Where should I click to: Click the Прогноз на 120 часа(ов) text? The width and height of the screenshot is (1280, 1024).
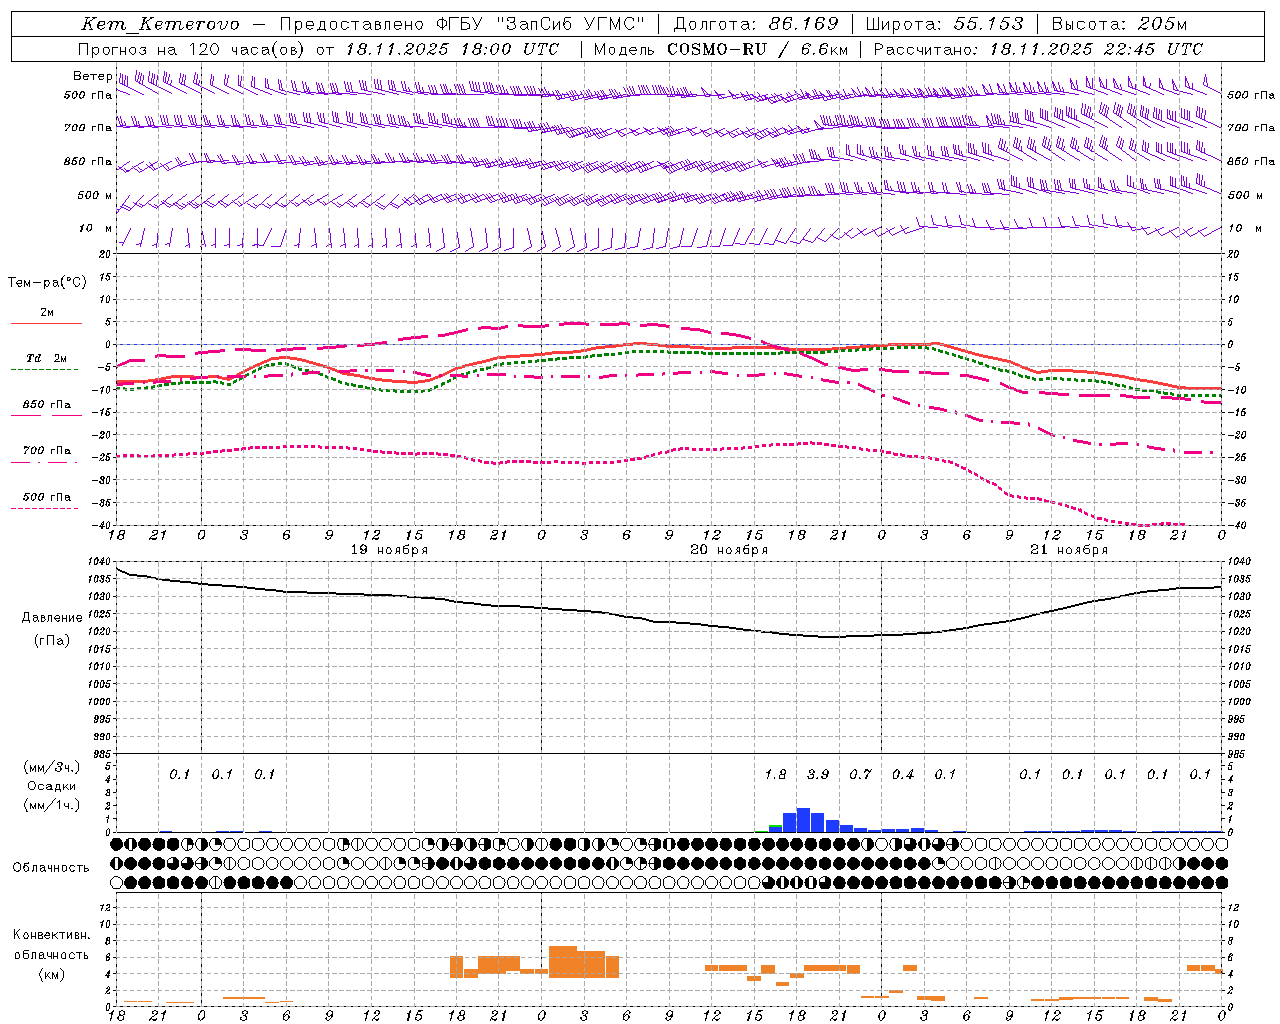point(192,49)
